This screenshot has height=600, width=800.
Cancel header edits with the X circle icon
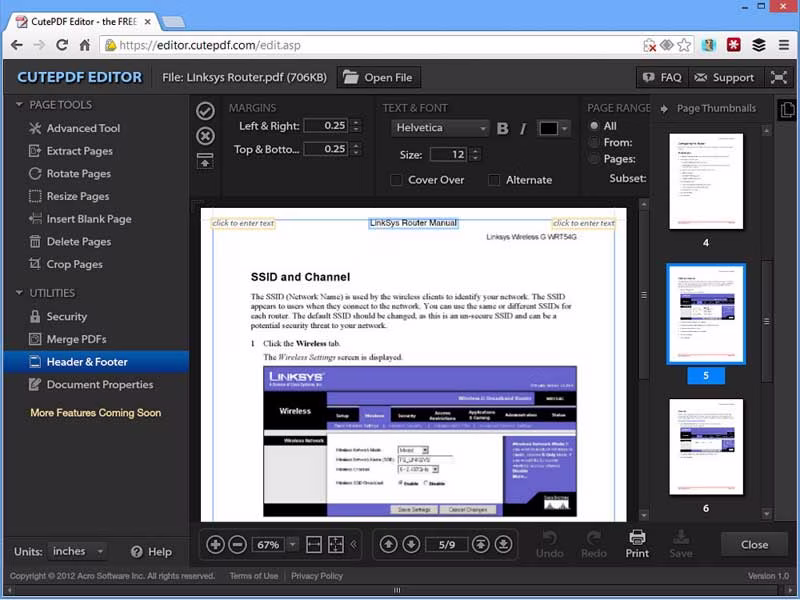tap(205, 136)
